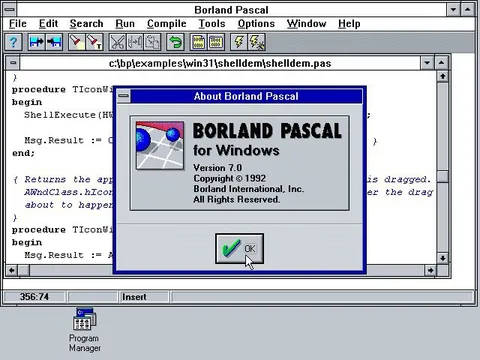
Task: Click the shelldem.pas file path title bar
Action: point(220,63)
